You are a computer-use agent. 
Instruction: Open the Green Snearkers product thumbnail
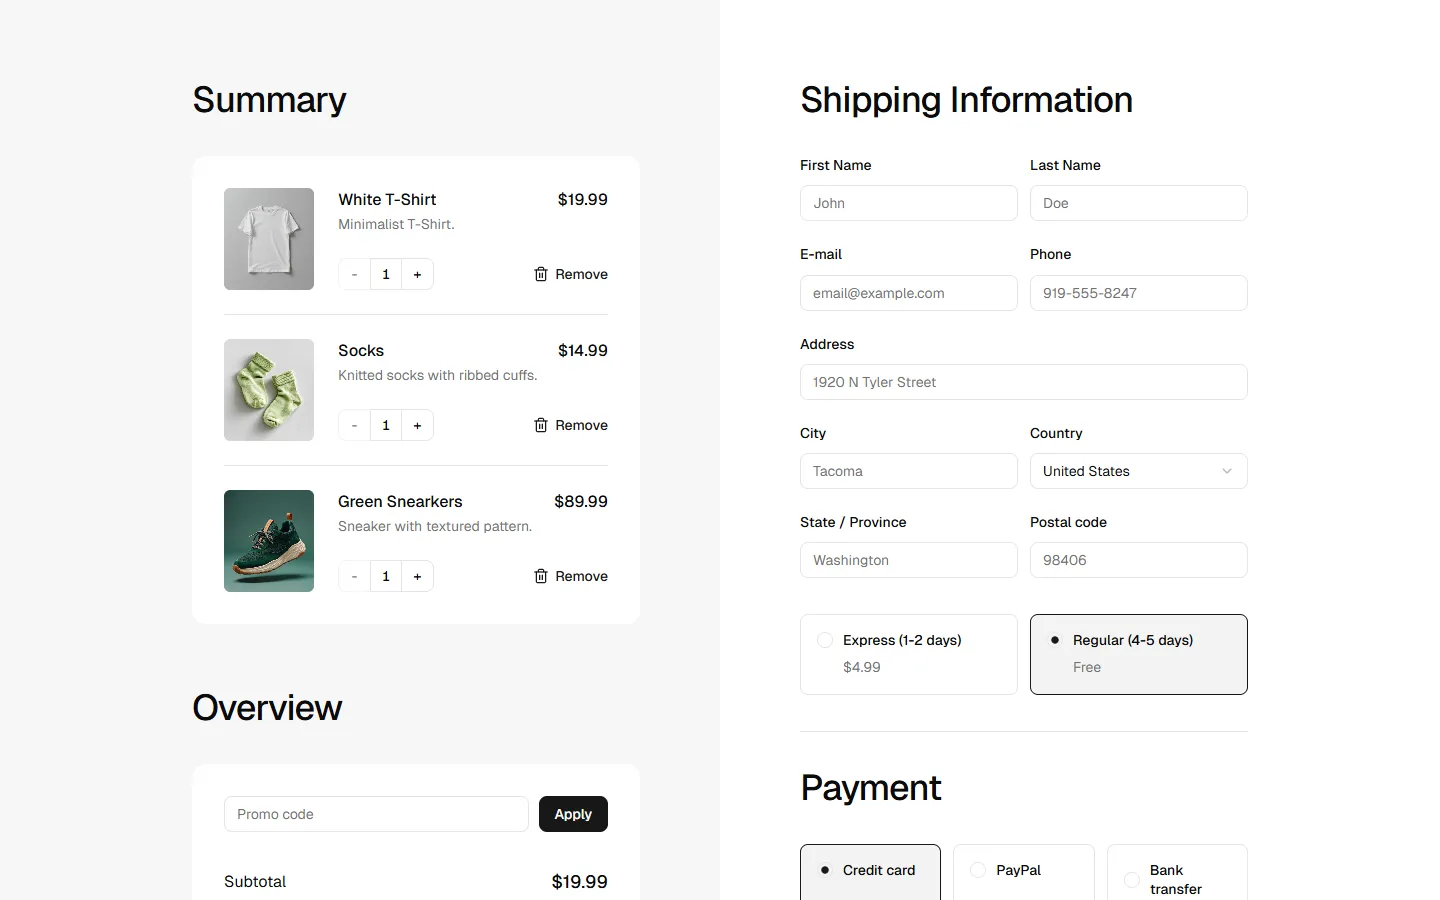[269, 541]
